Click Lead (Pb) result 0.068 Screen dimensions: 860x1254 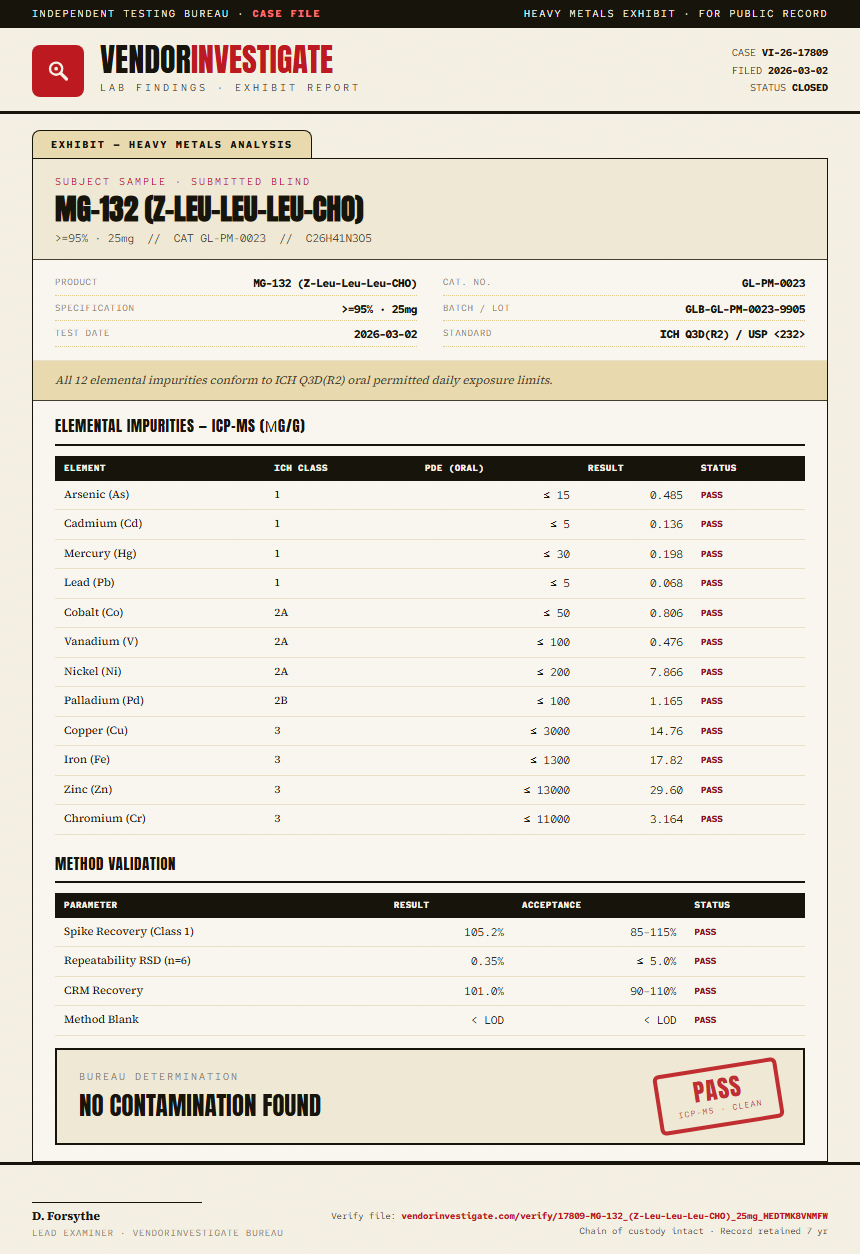pos(666,583)
